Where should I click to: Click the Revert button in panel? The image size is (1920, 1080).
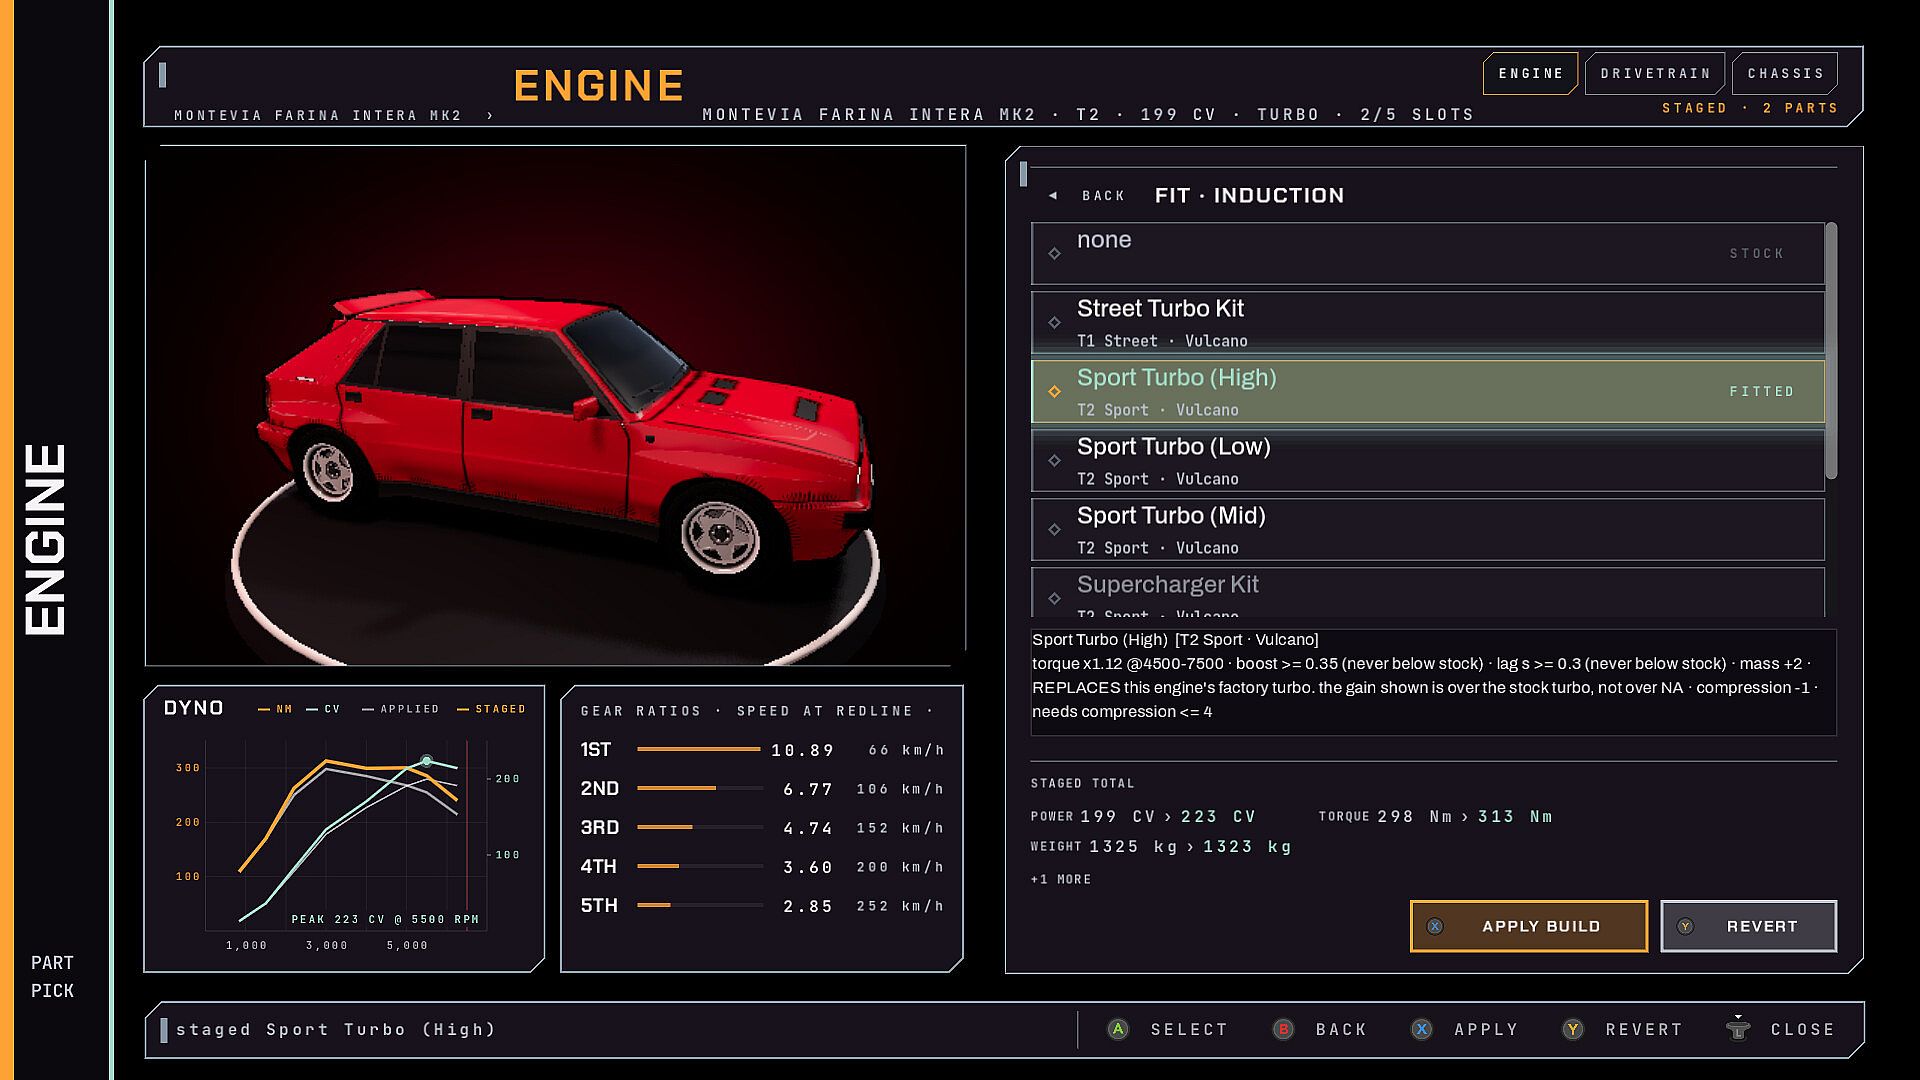[x=1749, y=926]
